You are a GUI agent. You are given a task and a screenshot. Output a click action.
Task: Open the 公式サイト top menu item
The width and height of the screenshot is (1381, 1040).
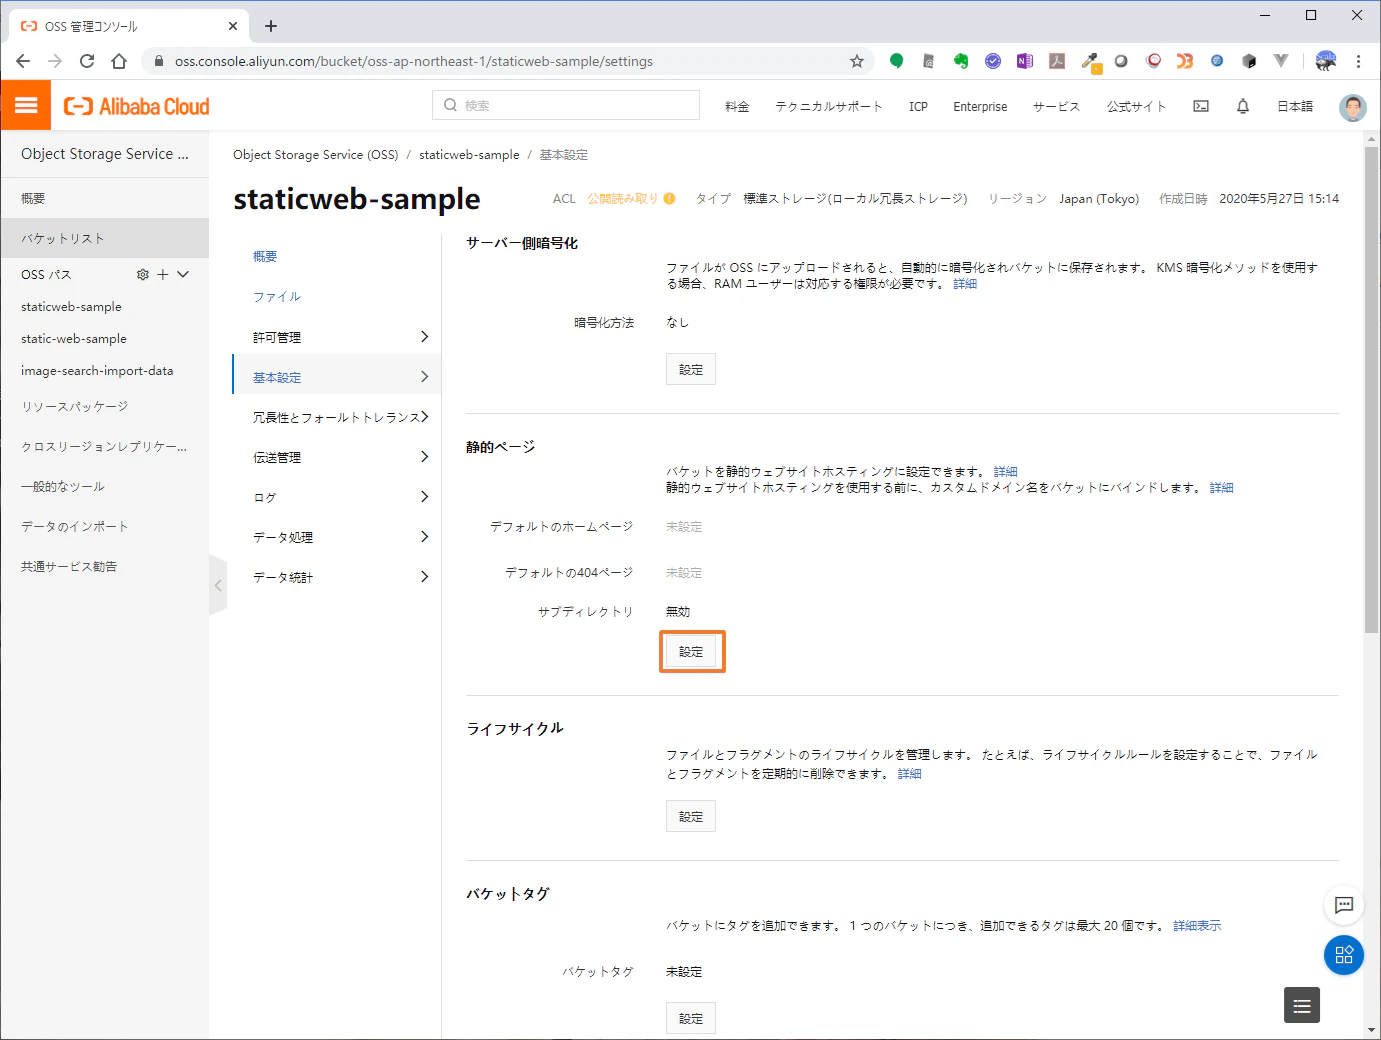pos(1136,106)
